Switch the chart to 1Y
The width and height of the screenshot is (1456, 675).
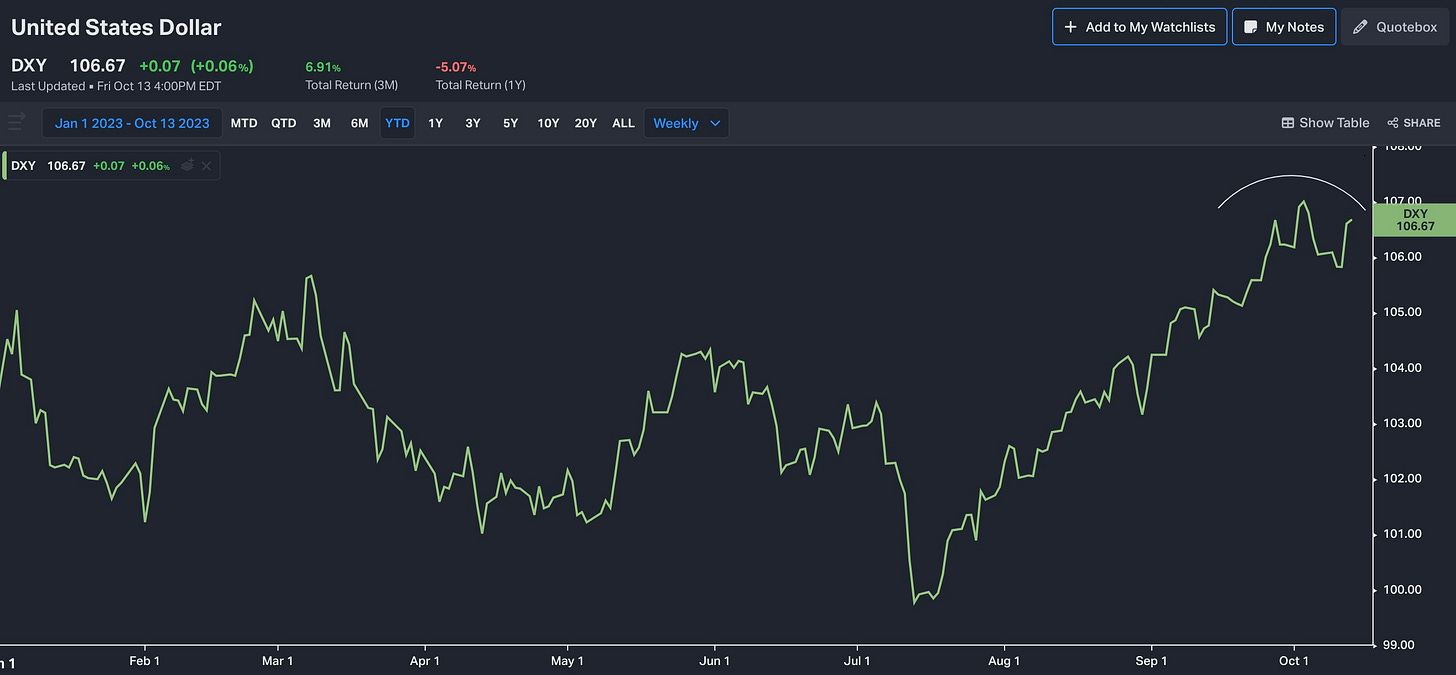click(x=435, y=123)
